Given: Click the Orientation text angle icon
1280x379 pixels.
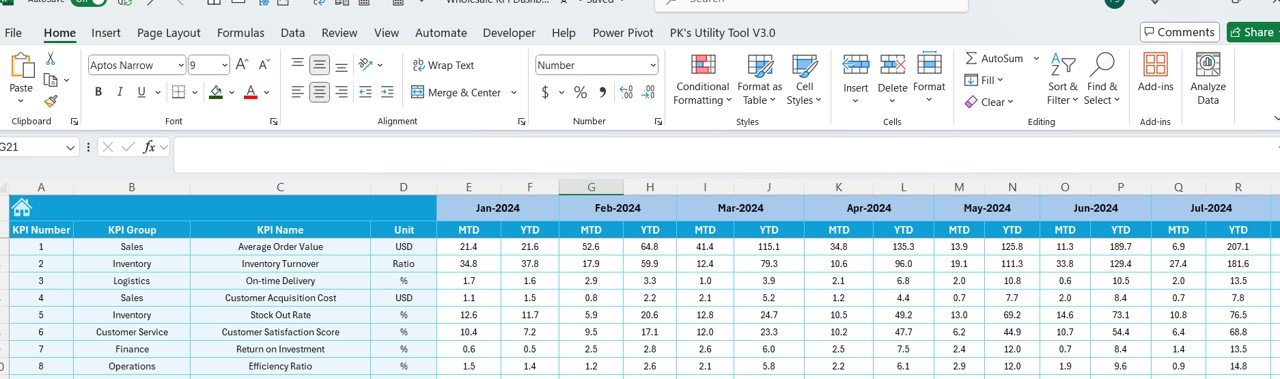Looking at the screenshot, I should click(x=367, y=65).
